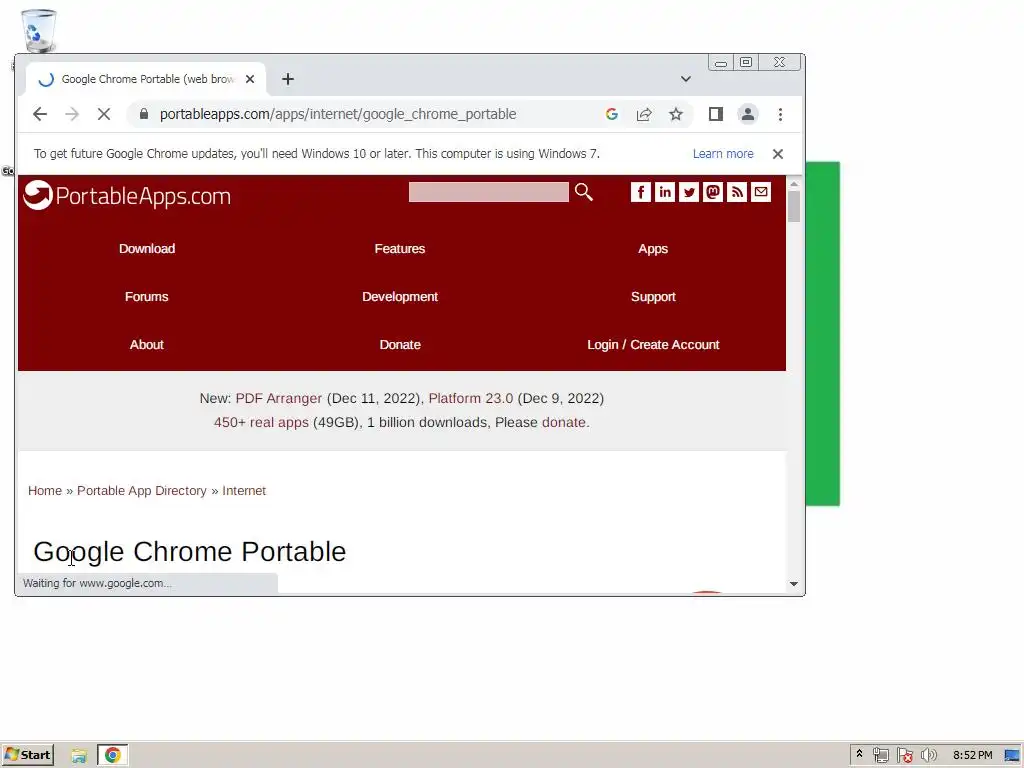Click the PortableApps.com logo
Image resolution: width=1024 pixels, height=768 pixels.
coord(127,195)
